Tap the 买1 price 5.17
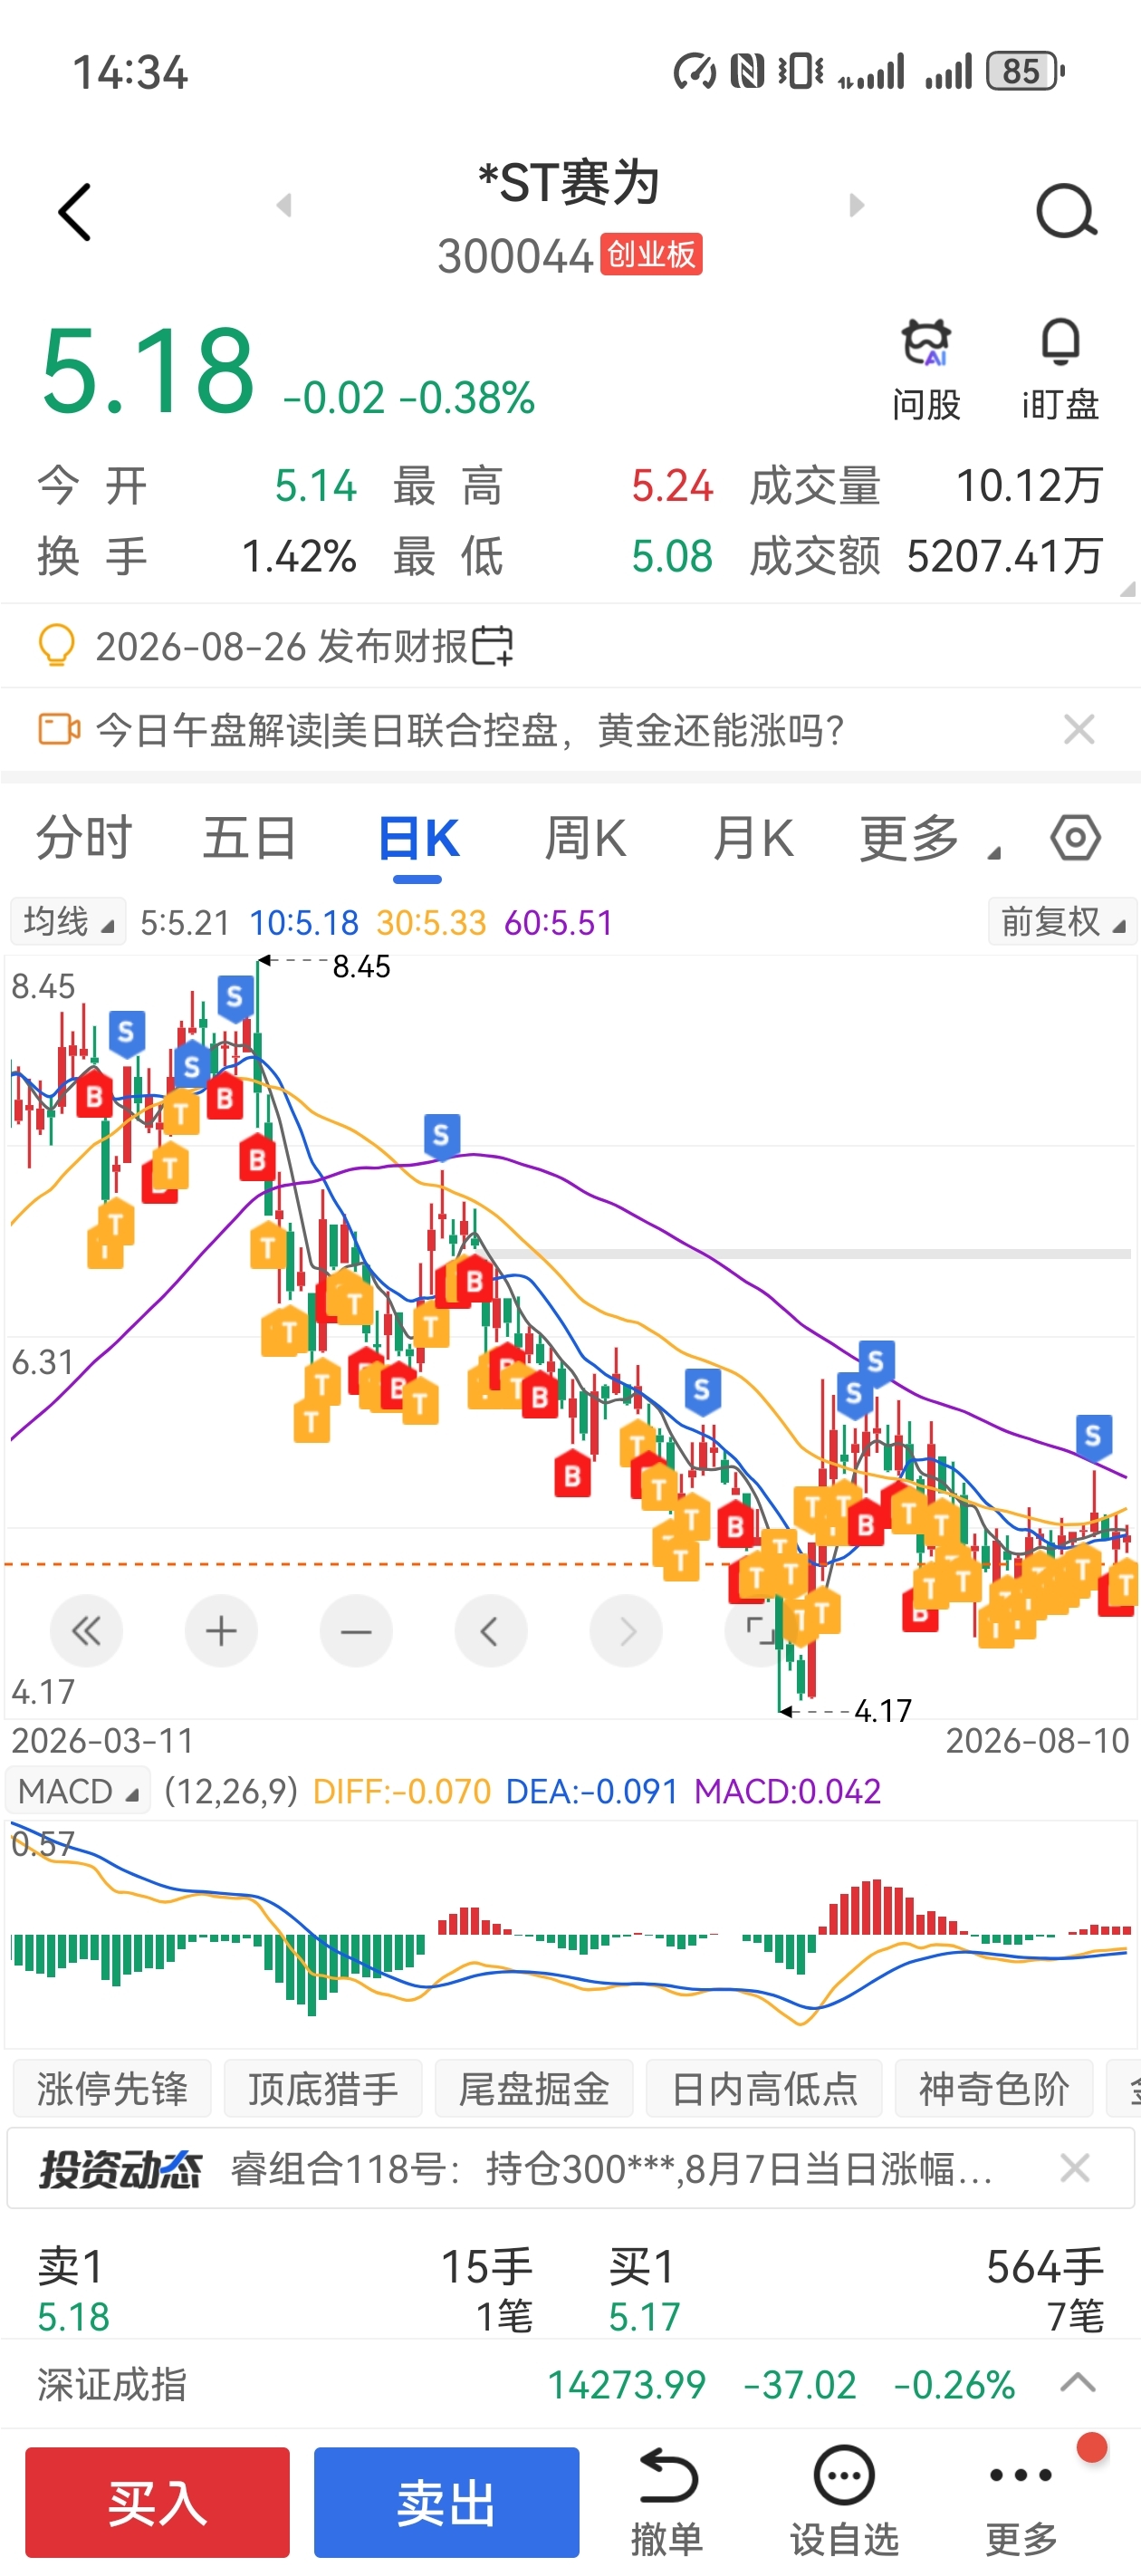 pyautogui.click(x=644, y=2316)
